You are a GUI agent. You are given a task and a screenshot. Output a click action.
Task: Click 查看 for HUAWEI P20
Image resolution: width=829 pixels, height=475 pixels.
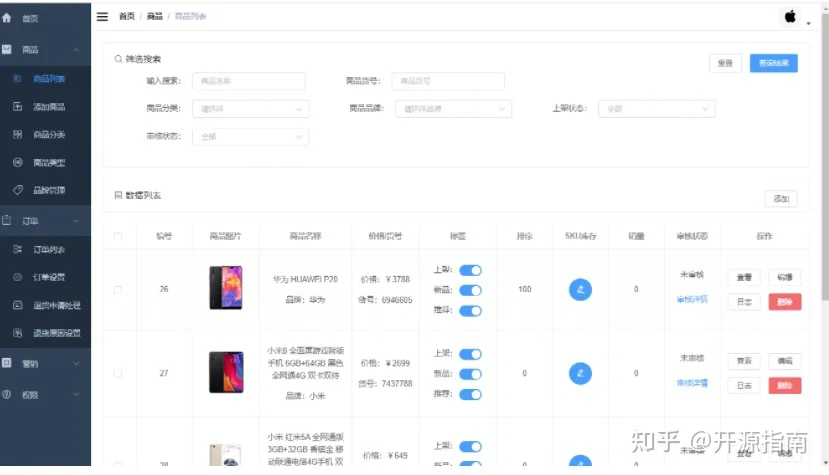tap(744, 277)
